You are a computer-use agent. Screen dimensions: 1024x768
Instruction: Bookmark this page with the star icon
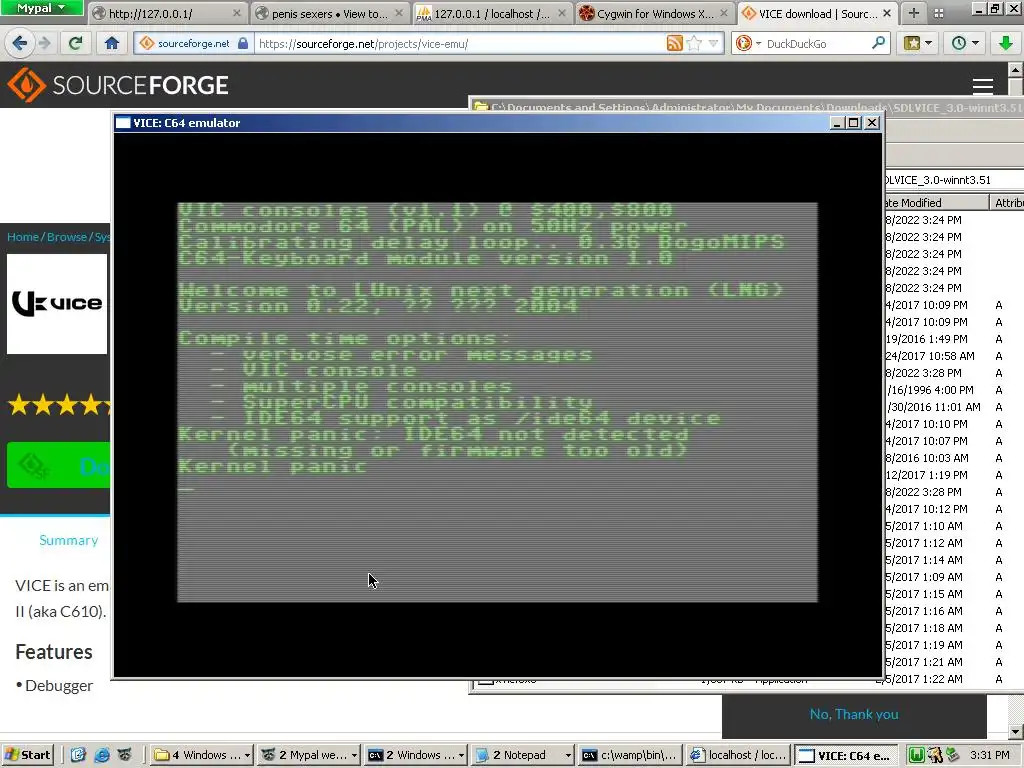(695, 44)
